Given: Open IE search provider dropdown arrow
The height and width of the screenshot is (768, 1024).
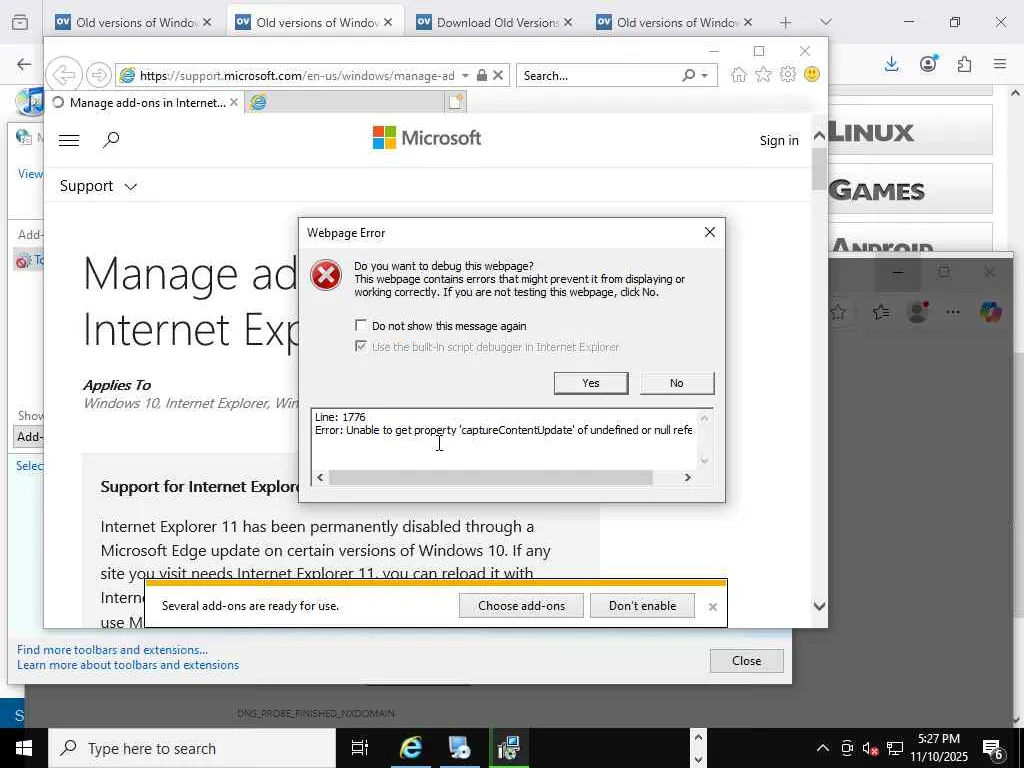Looking at the screenshot, I should click(705, 76).
